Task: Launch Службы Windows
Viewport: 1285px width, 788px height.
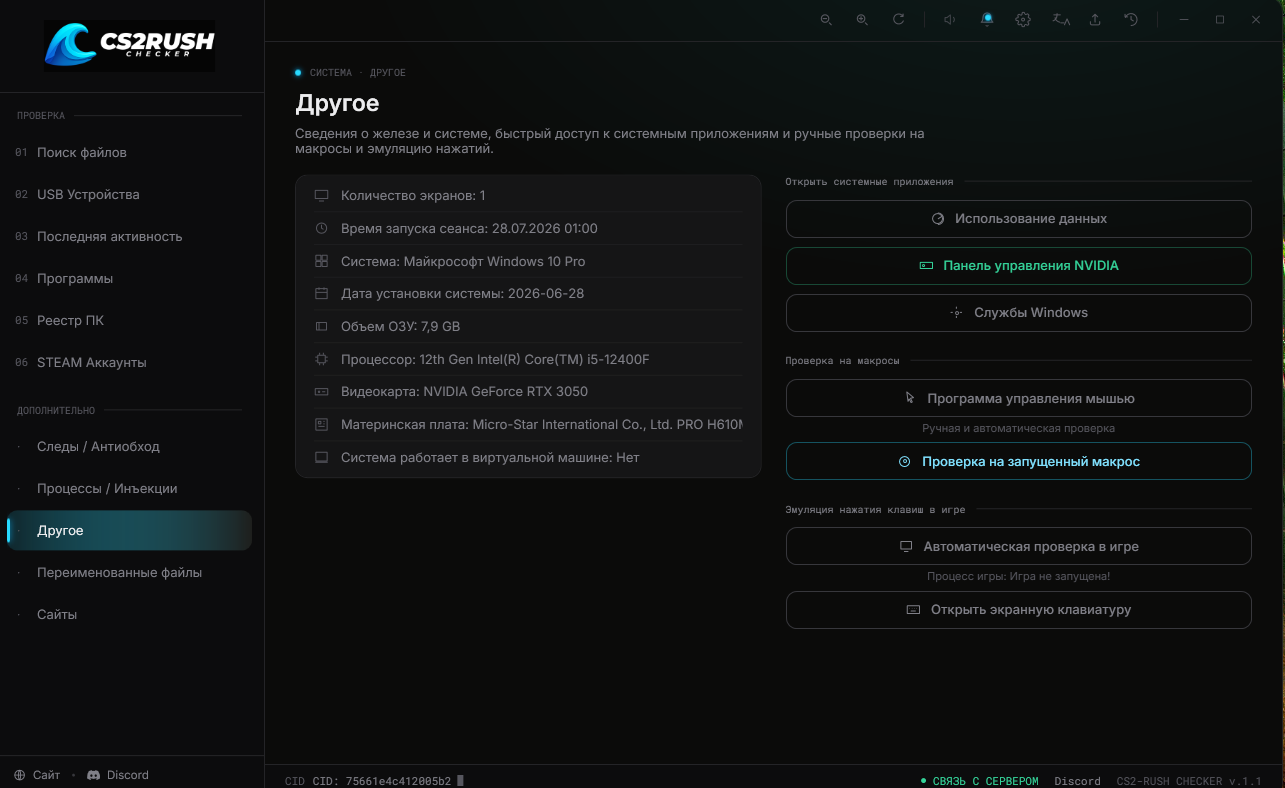Action: pyautogui.click(x=1019, y=313)
